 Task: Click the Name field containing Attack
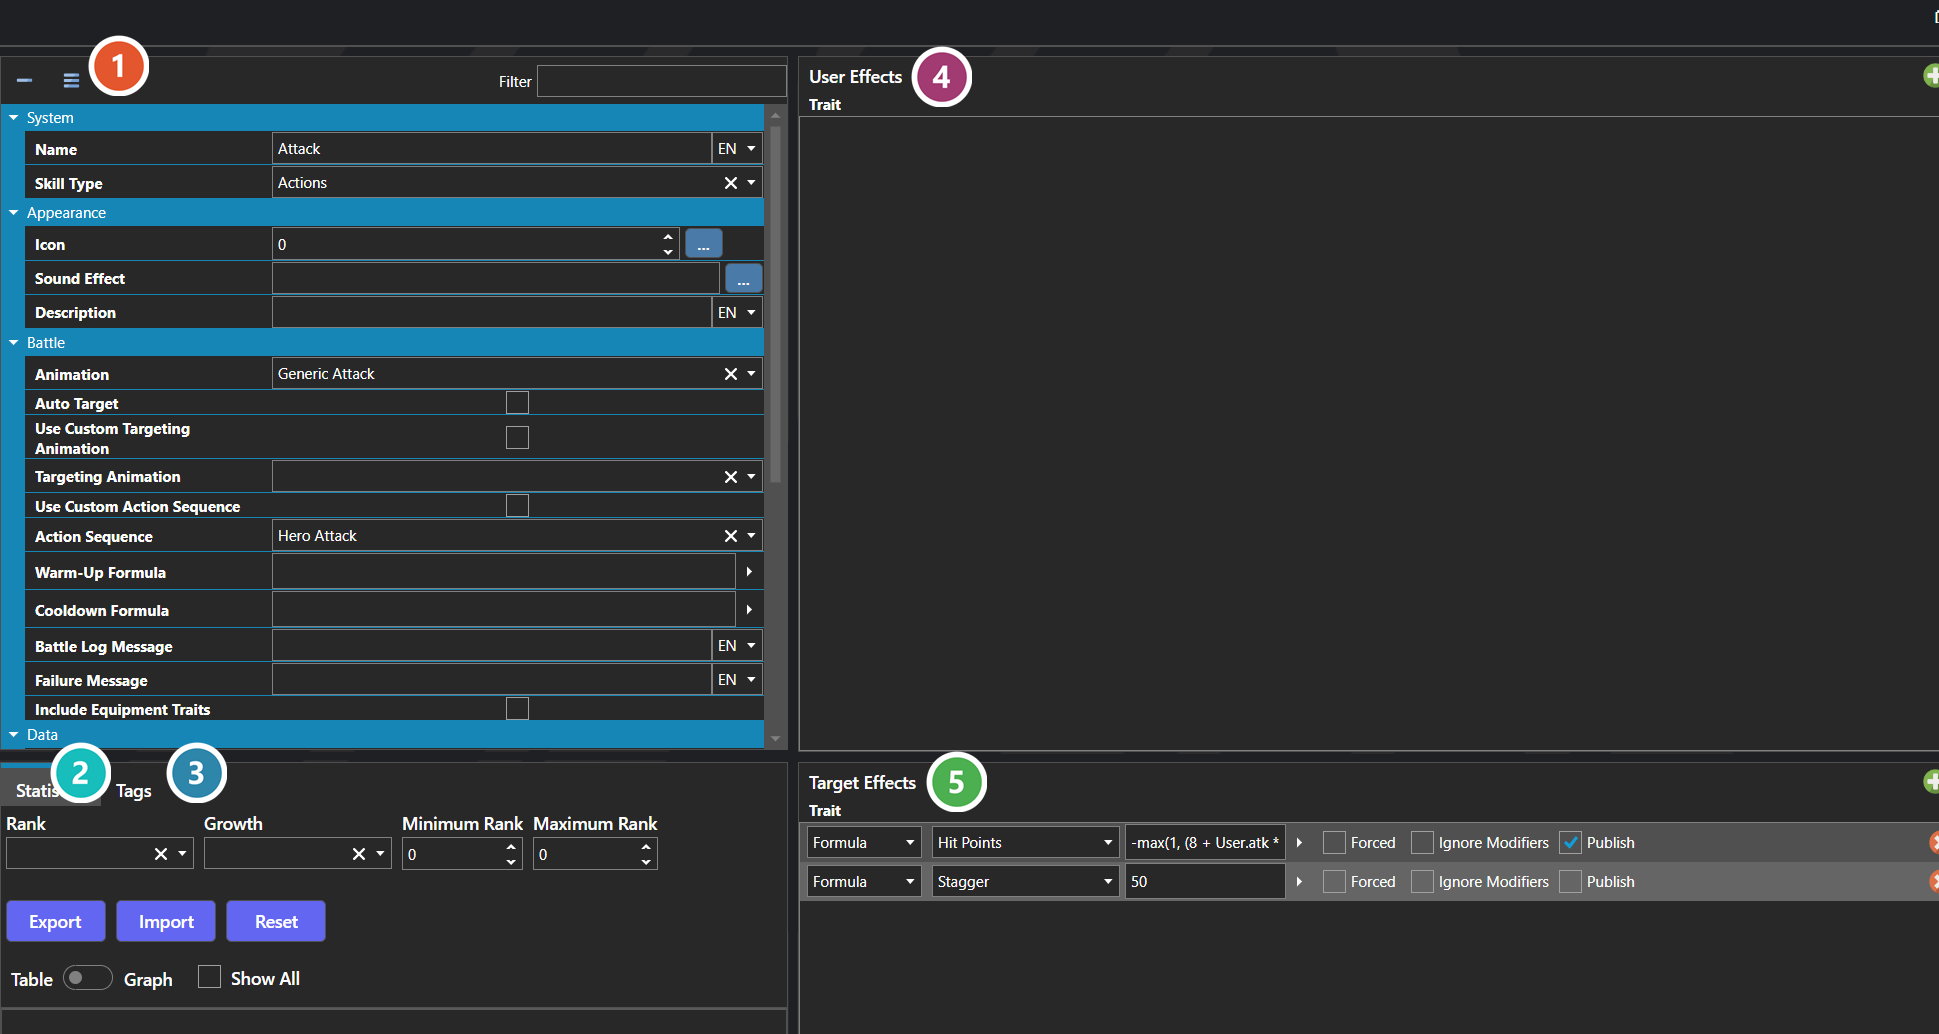[x=491, y=149]
